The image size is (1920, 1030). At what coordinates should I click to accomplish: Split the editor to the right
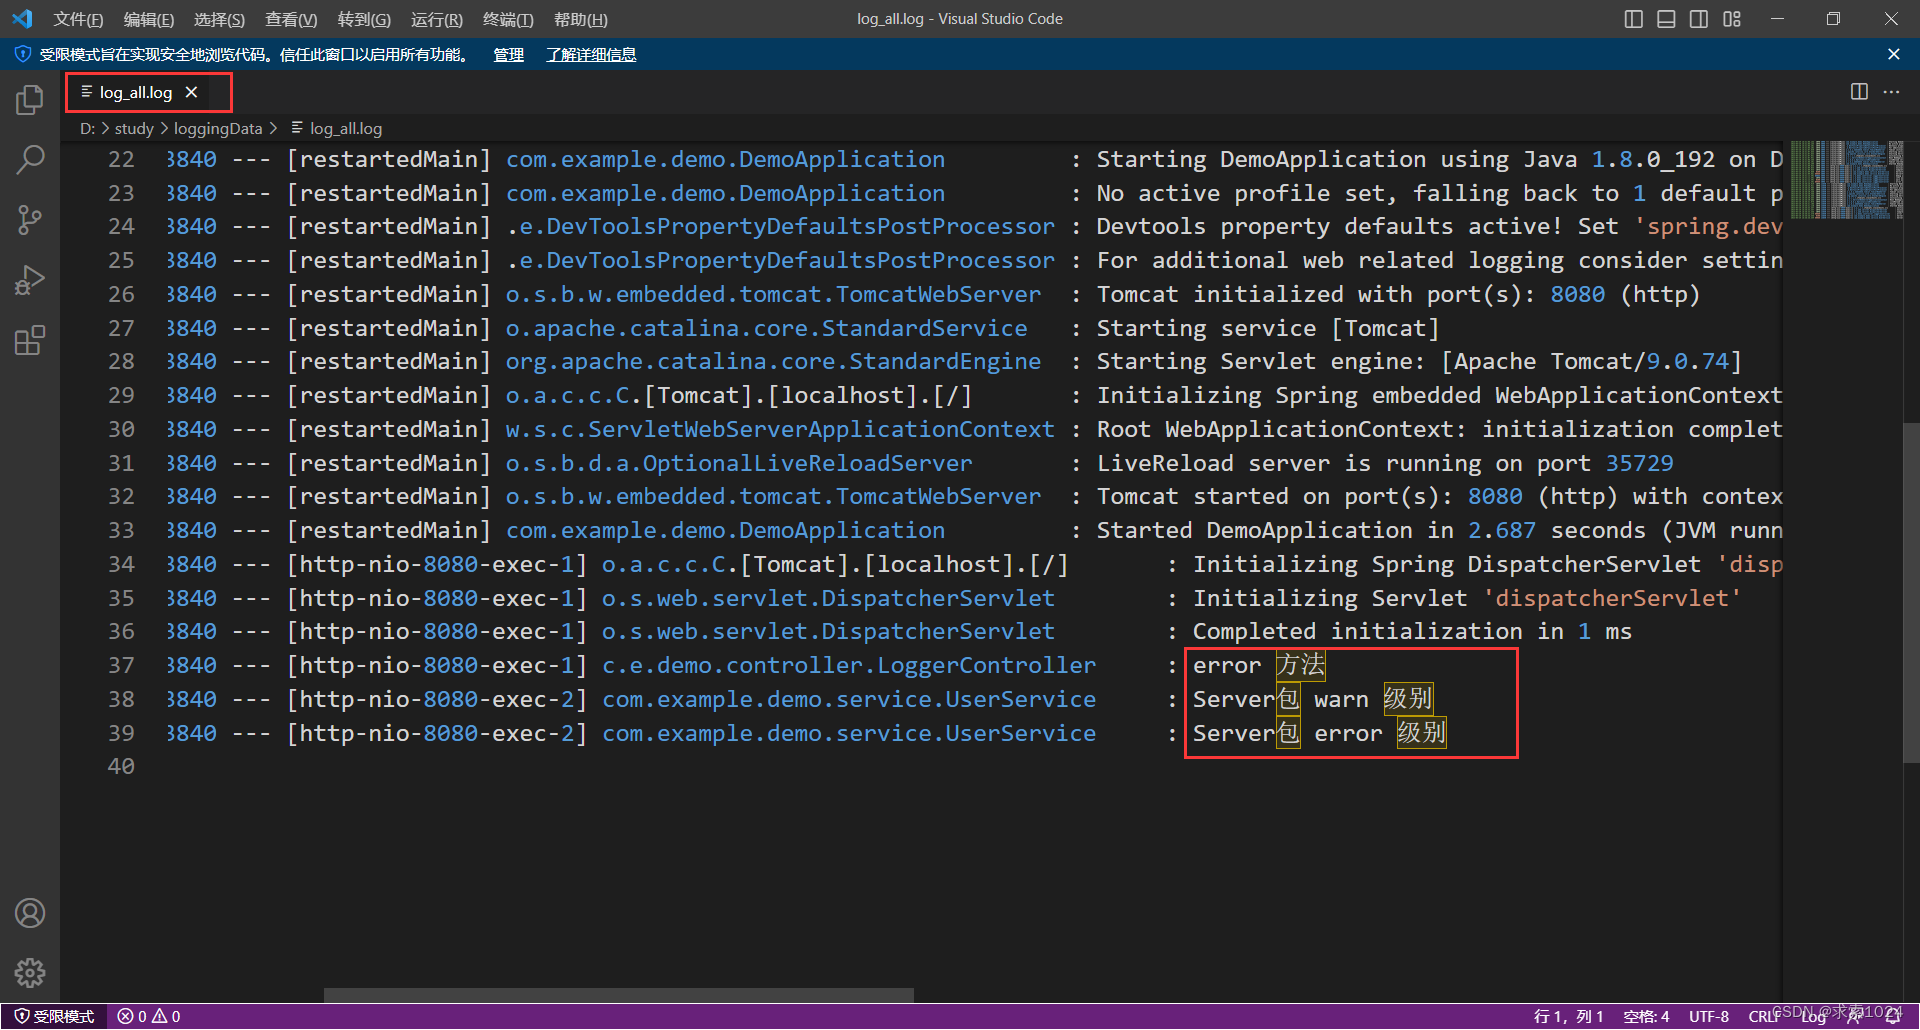(1859, 92)
